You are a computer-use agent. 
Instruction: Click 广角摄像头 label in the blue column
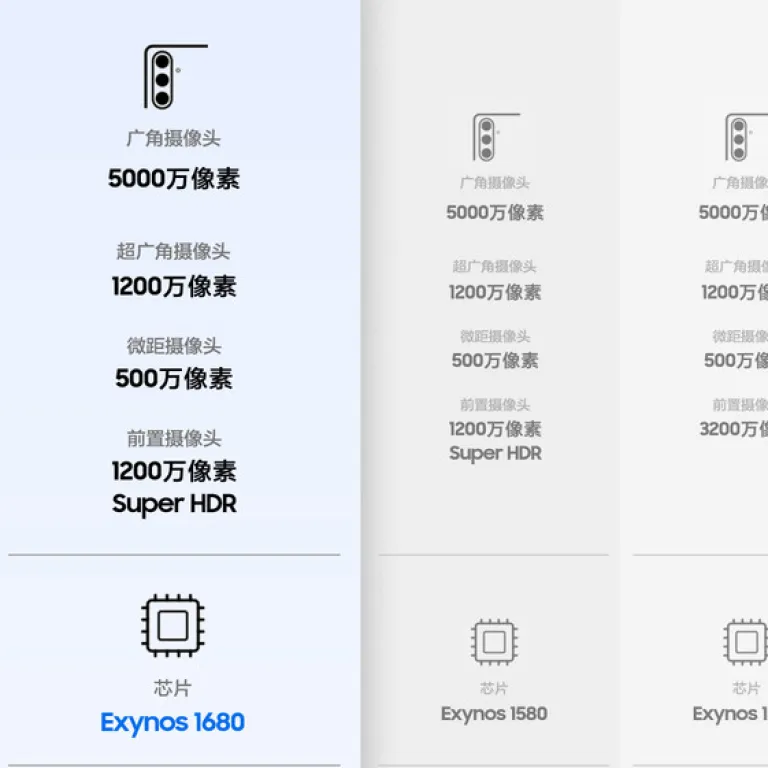click(x=173, y=138)
